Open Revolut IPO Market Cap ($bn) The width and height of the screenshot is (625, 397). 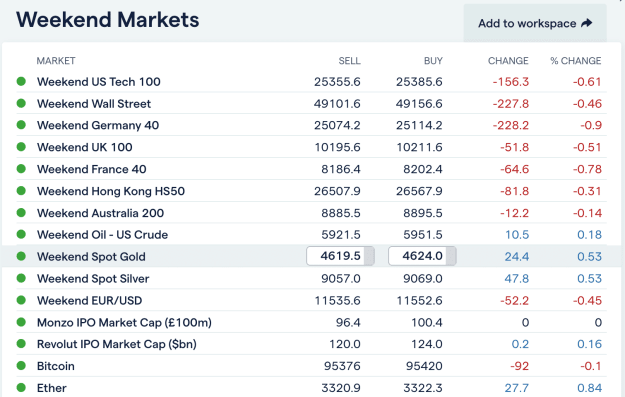116,344
